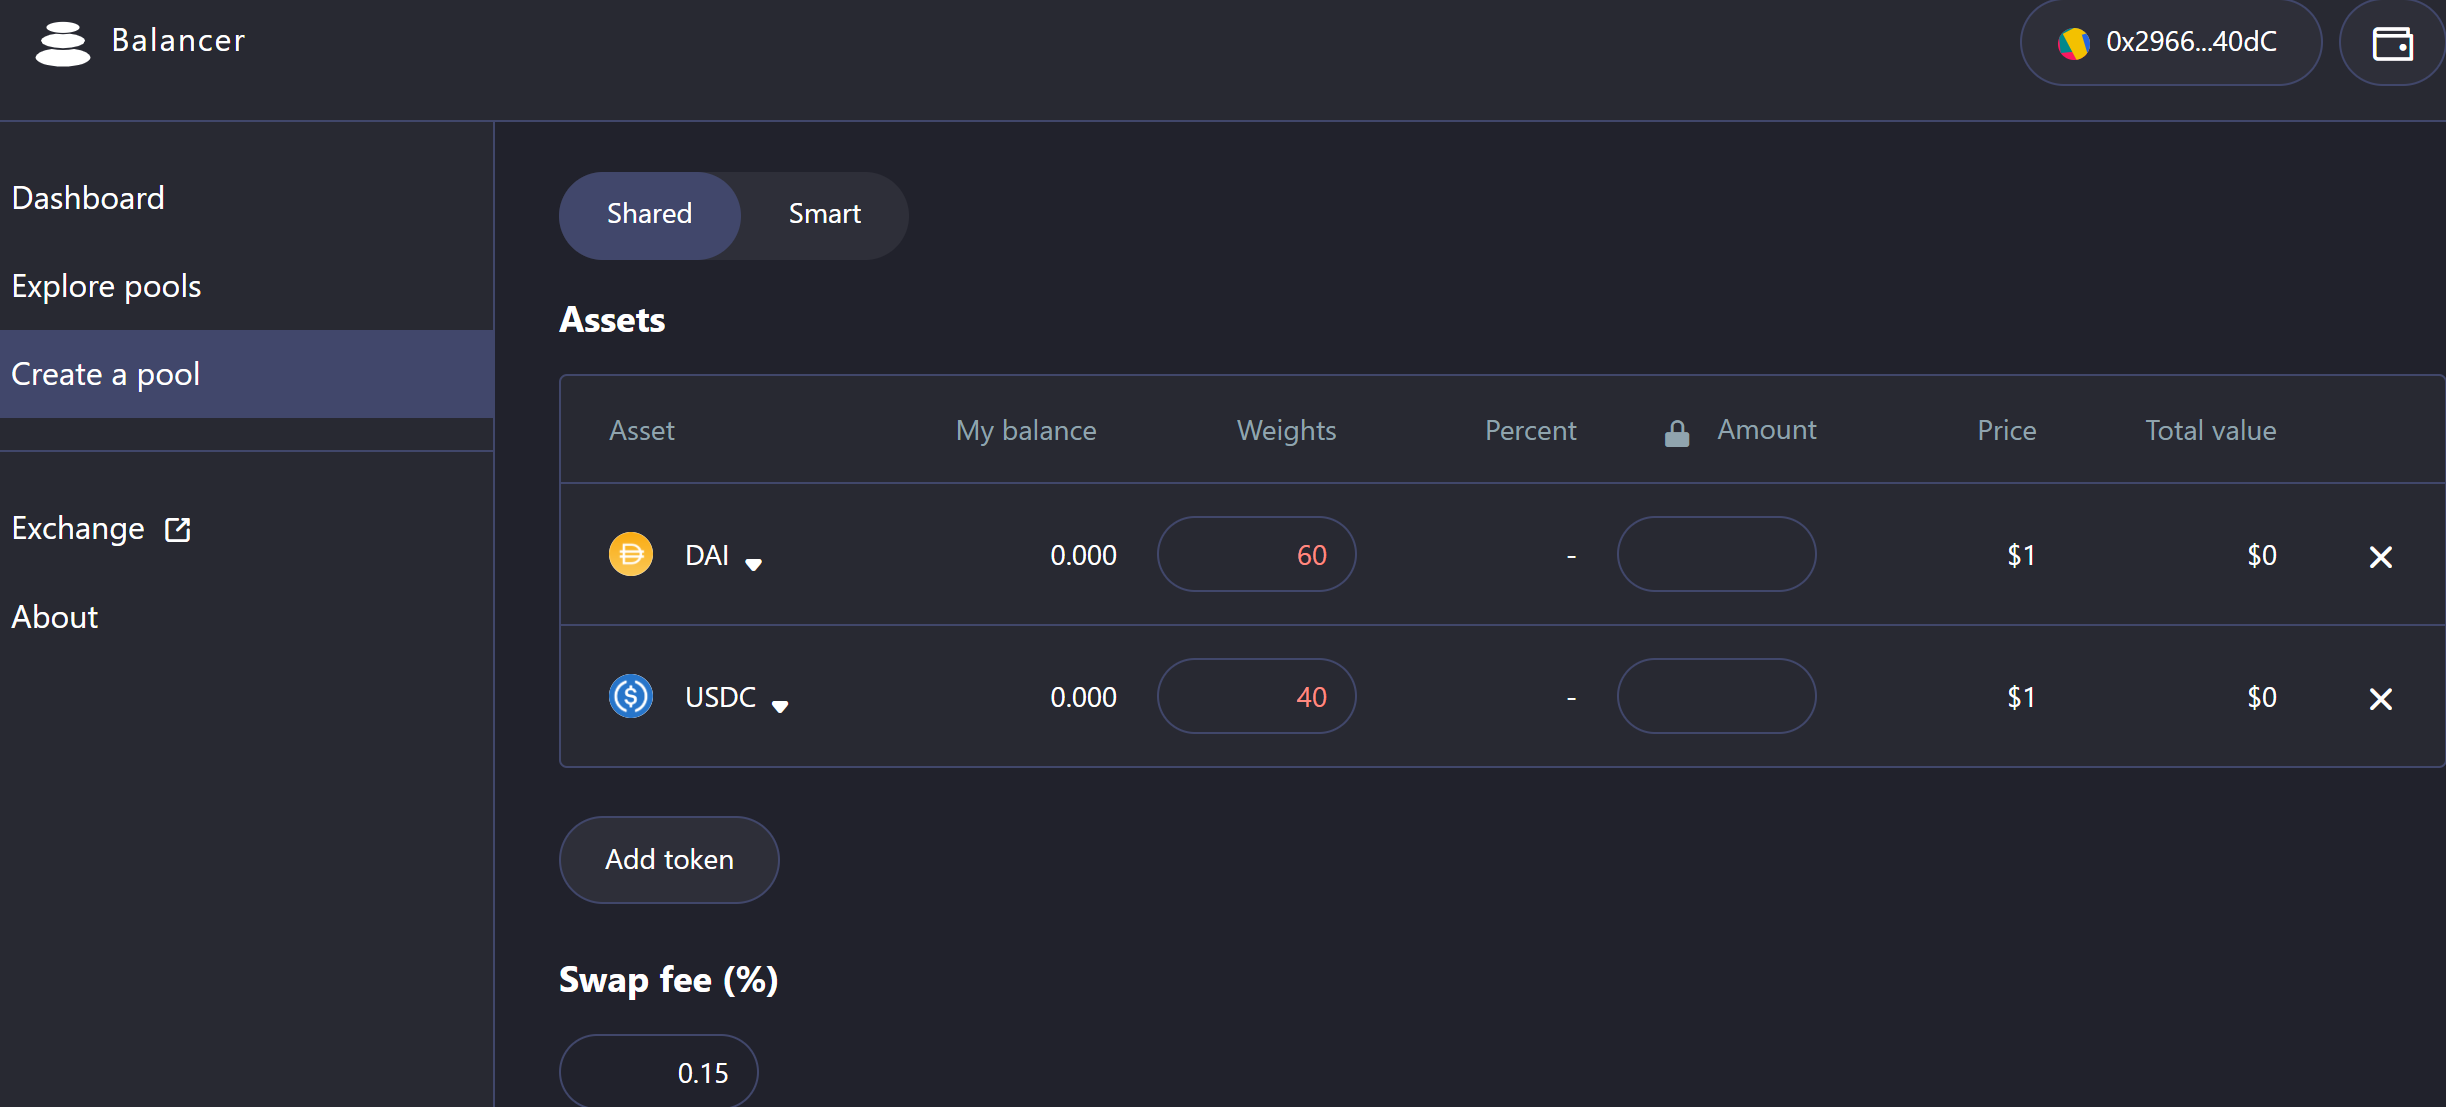Screen dimensions: 2446x1107
Task: Open the wallet icon button
Action: pos(2392,43)
